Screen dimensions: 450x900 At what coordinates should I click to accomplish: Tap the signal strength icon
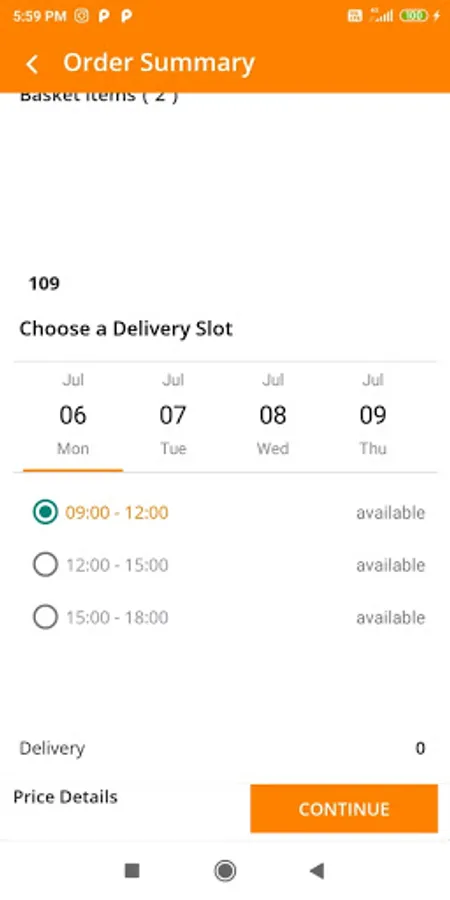tap(382, 15)
